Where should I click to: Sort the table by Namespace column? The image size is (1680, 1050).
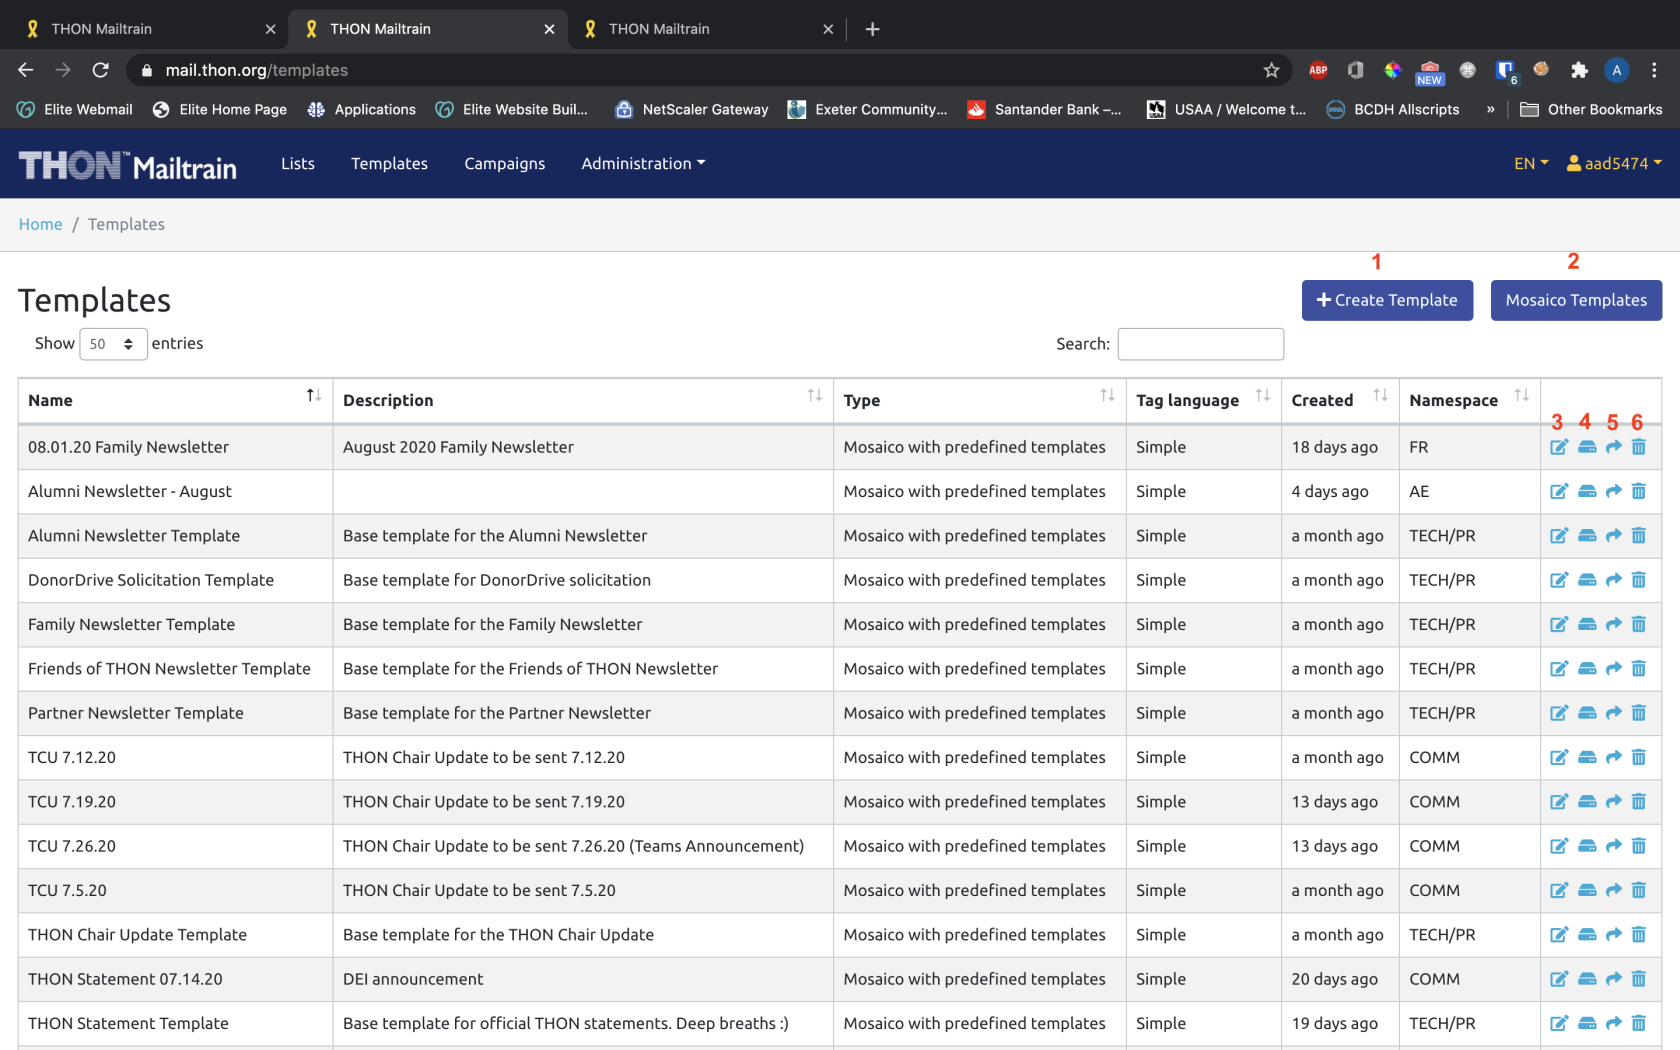click(x=1469, y=400)
